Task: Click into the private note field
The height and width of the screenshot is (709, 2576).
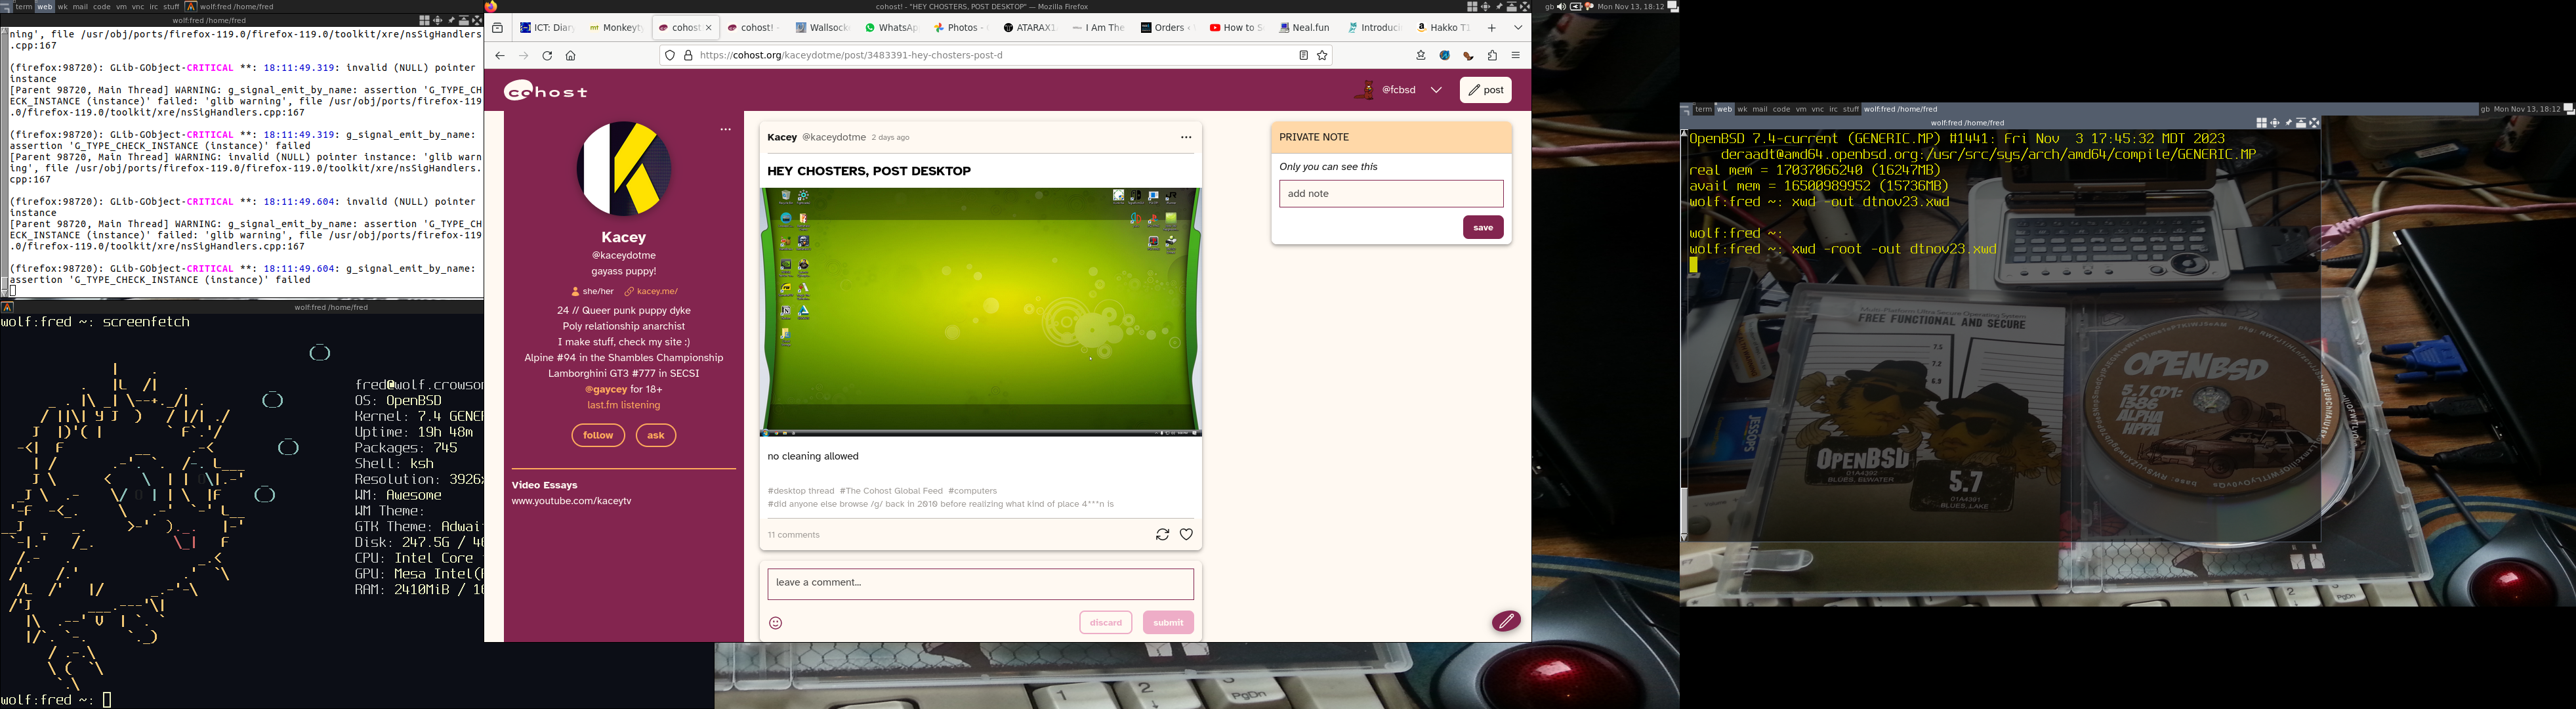Action: pyautogui.click(x=1390, y=194)
